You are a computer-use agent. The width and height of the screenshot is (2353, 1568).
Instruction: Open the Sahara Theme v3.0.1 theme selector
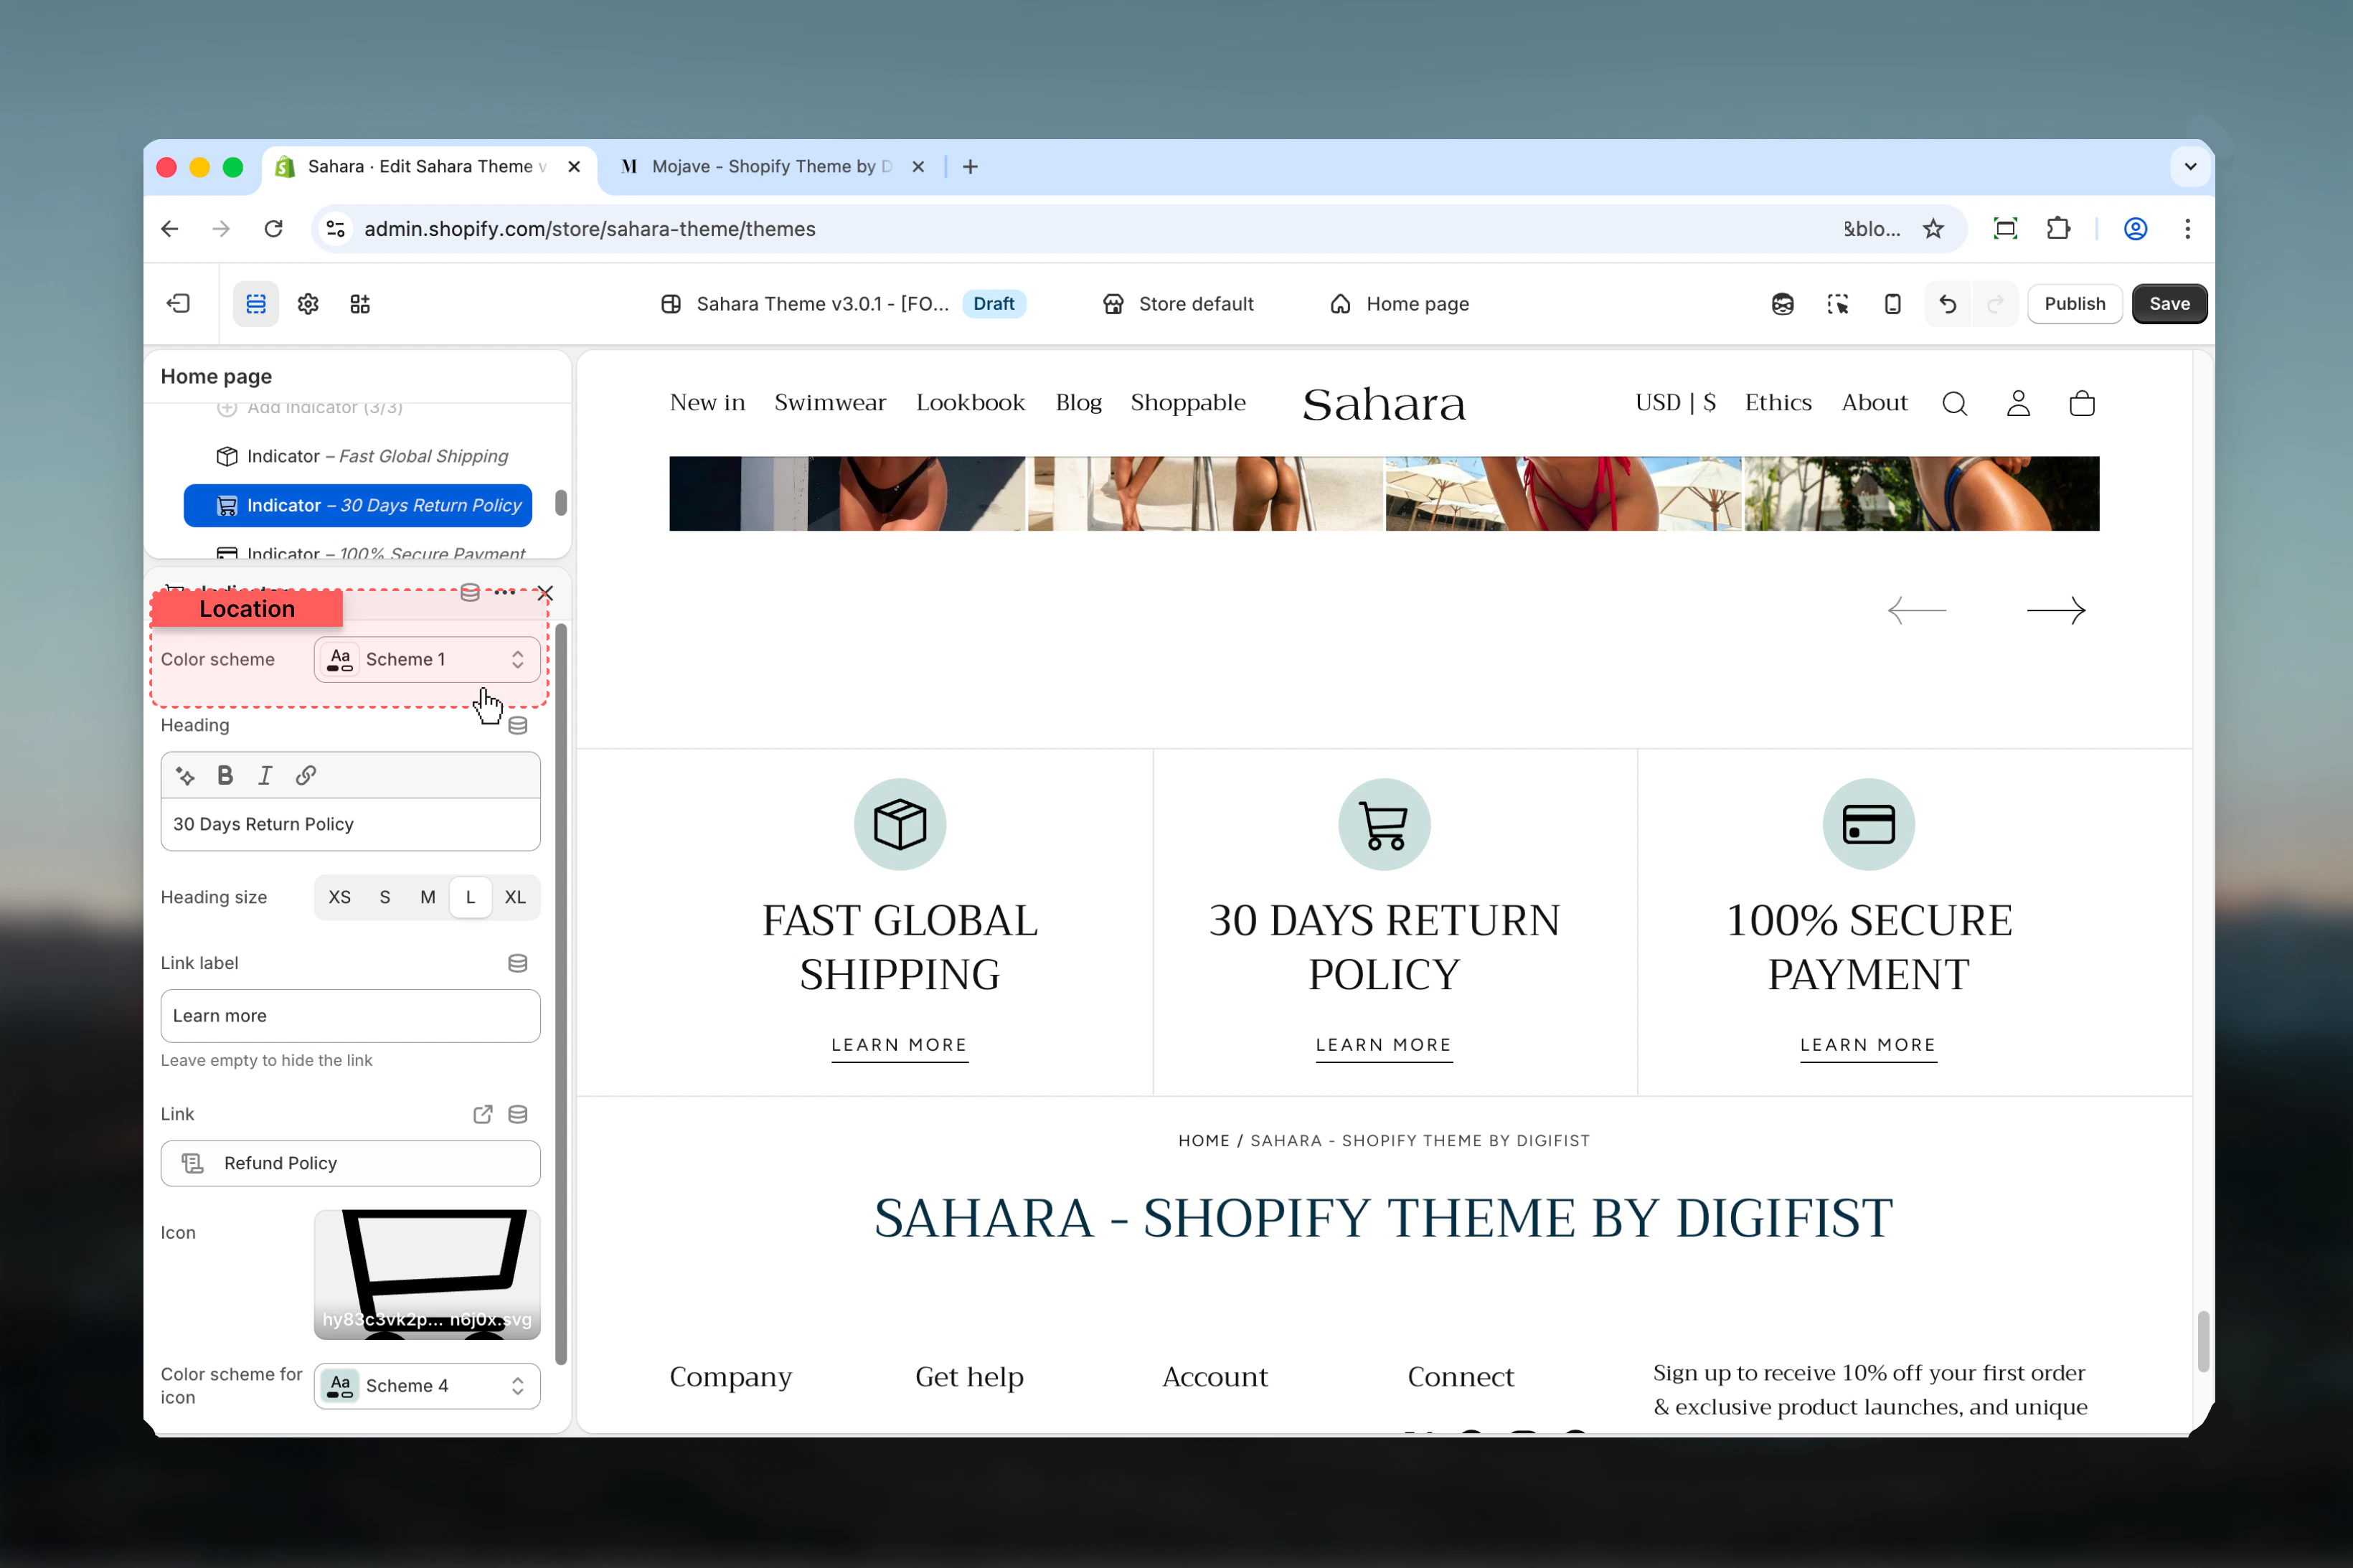coord(843,304)
